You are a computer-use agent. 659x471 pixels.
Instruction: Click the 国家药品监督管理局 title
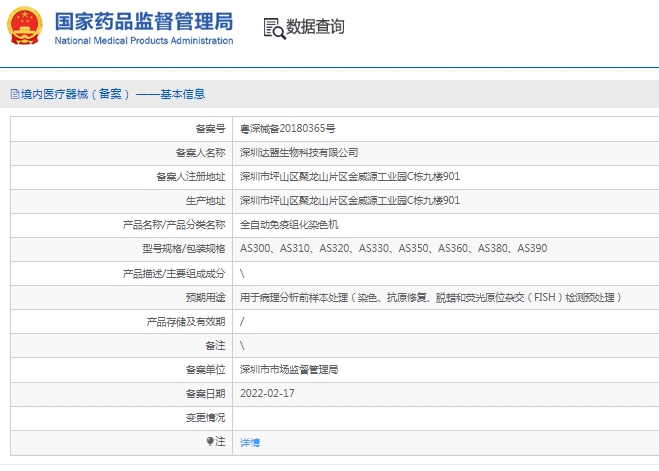144,21
